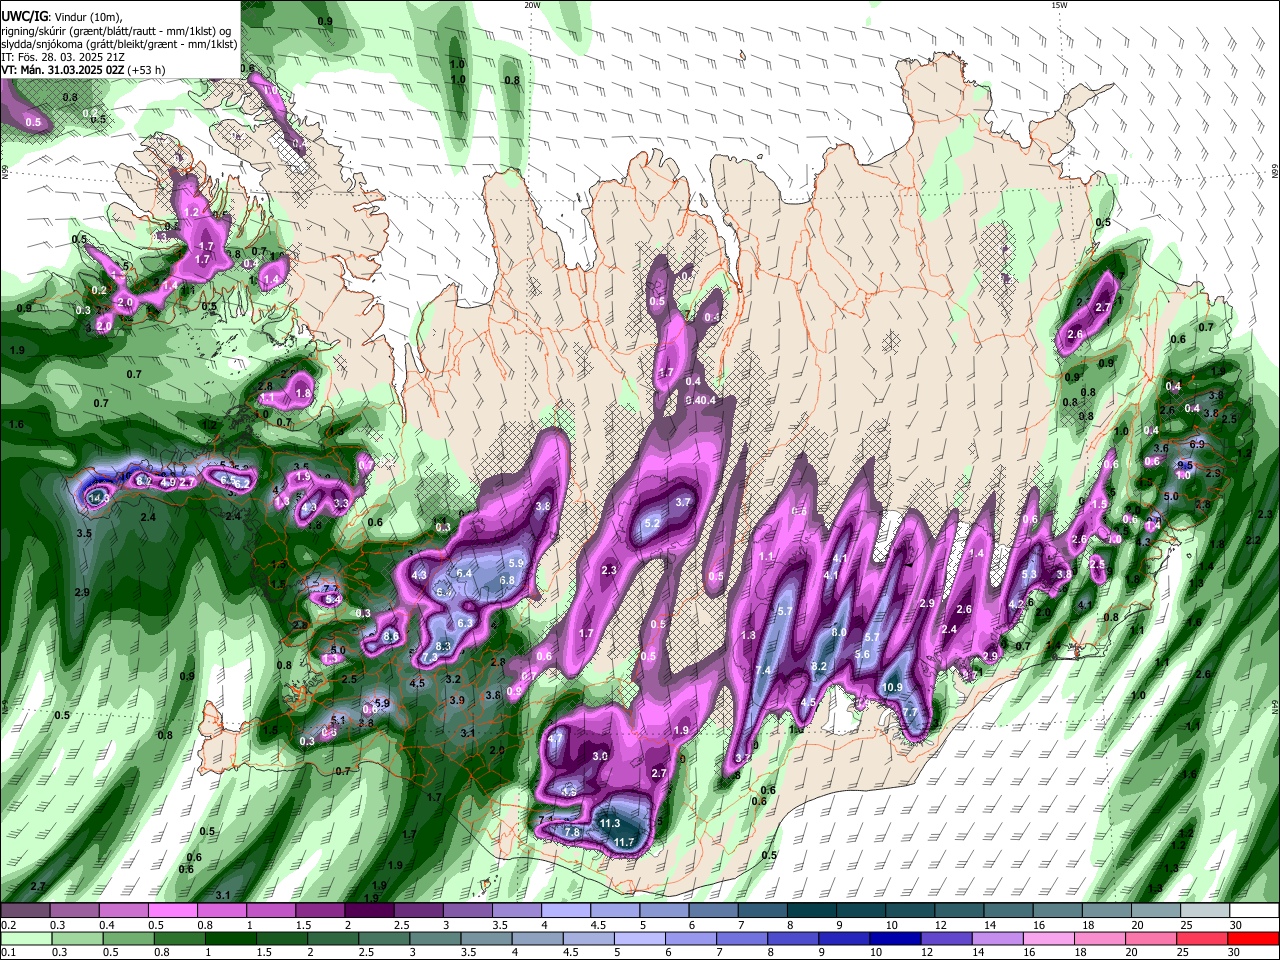Click the '0.2' label starting the snow scale
The height and width of the screenshot is (960, 1280).
pos(7,925)
